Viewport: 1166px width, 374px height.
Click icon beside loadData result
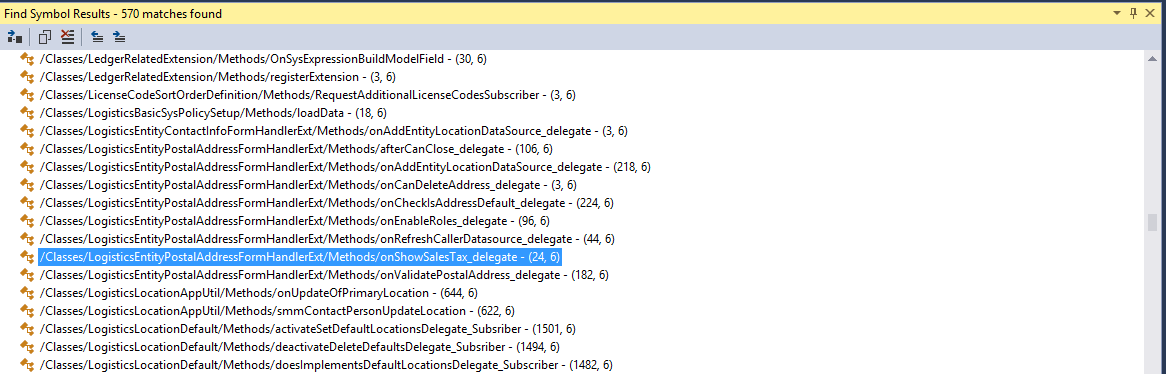pyautogui.click(x=28, y=112)
